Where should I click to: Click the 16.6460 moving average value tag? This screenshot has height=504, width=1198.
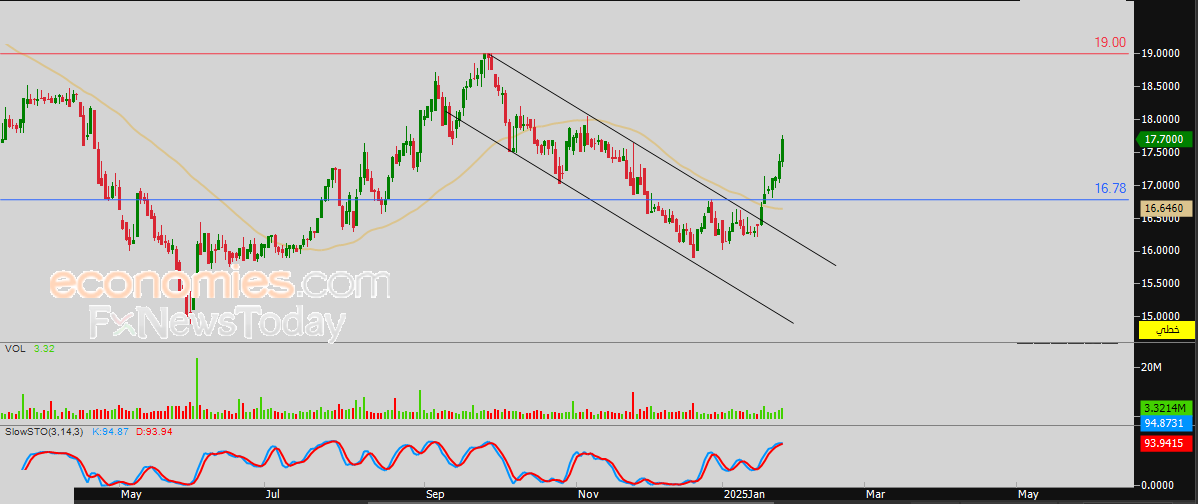pos(1167,208)
